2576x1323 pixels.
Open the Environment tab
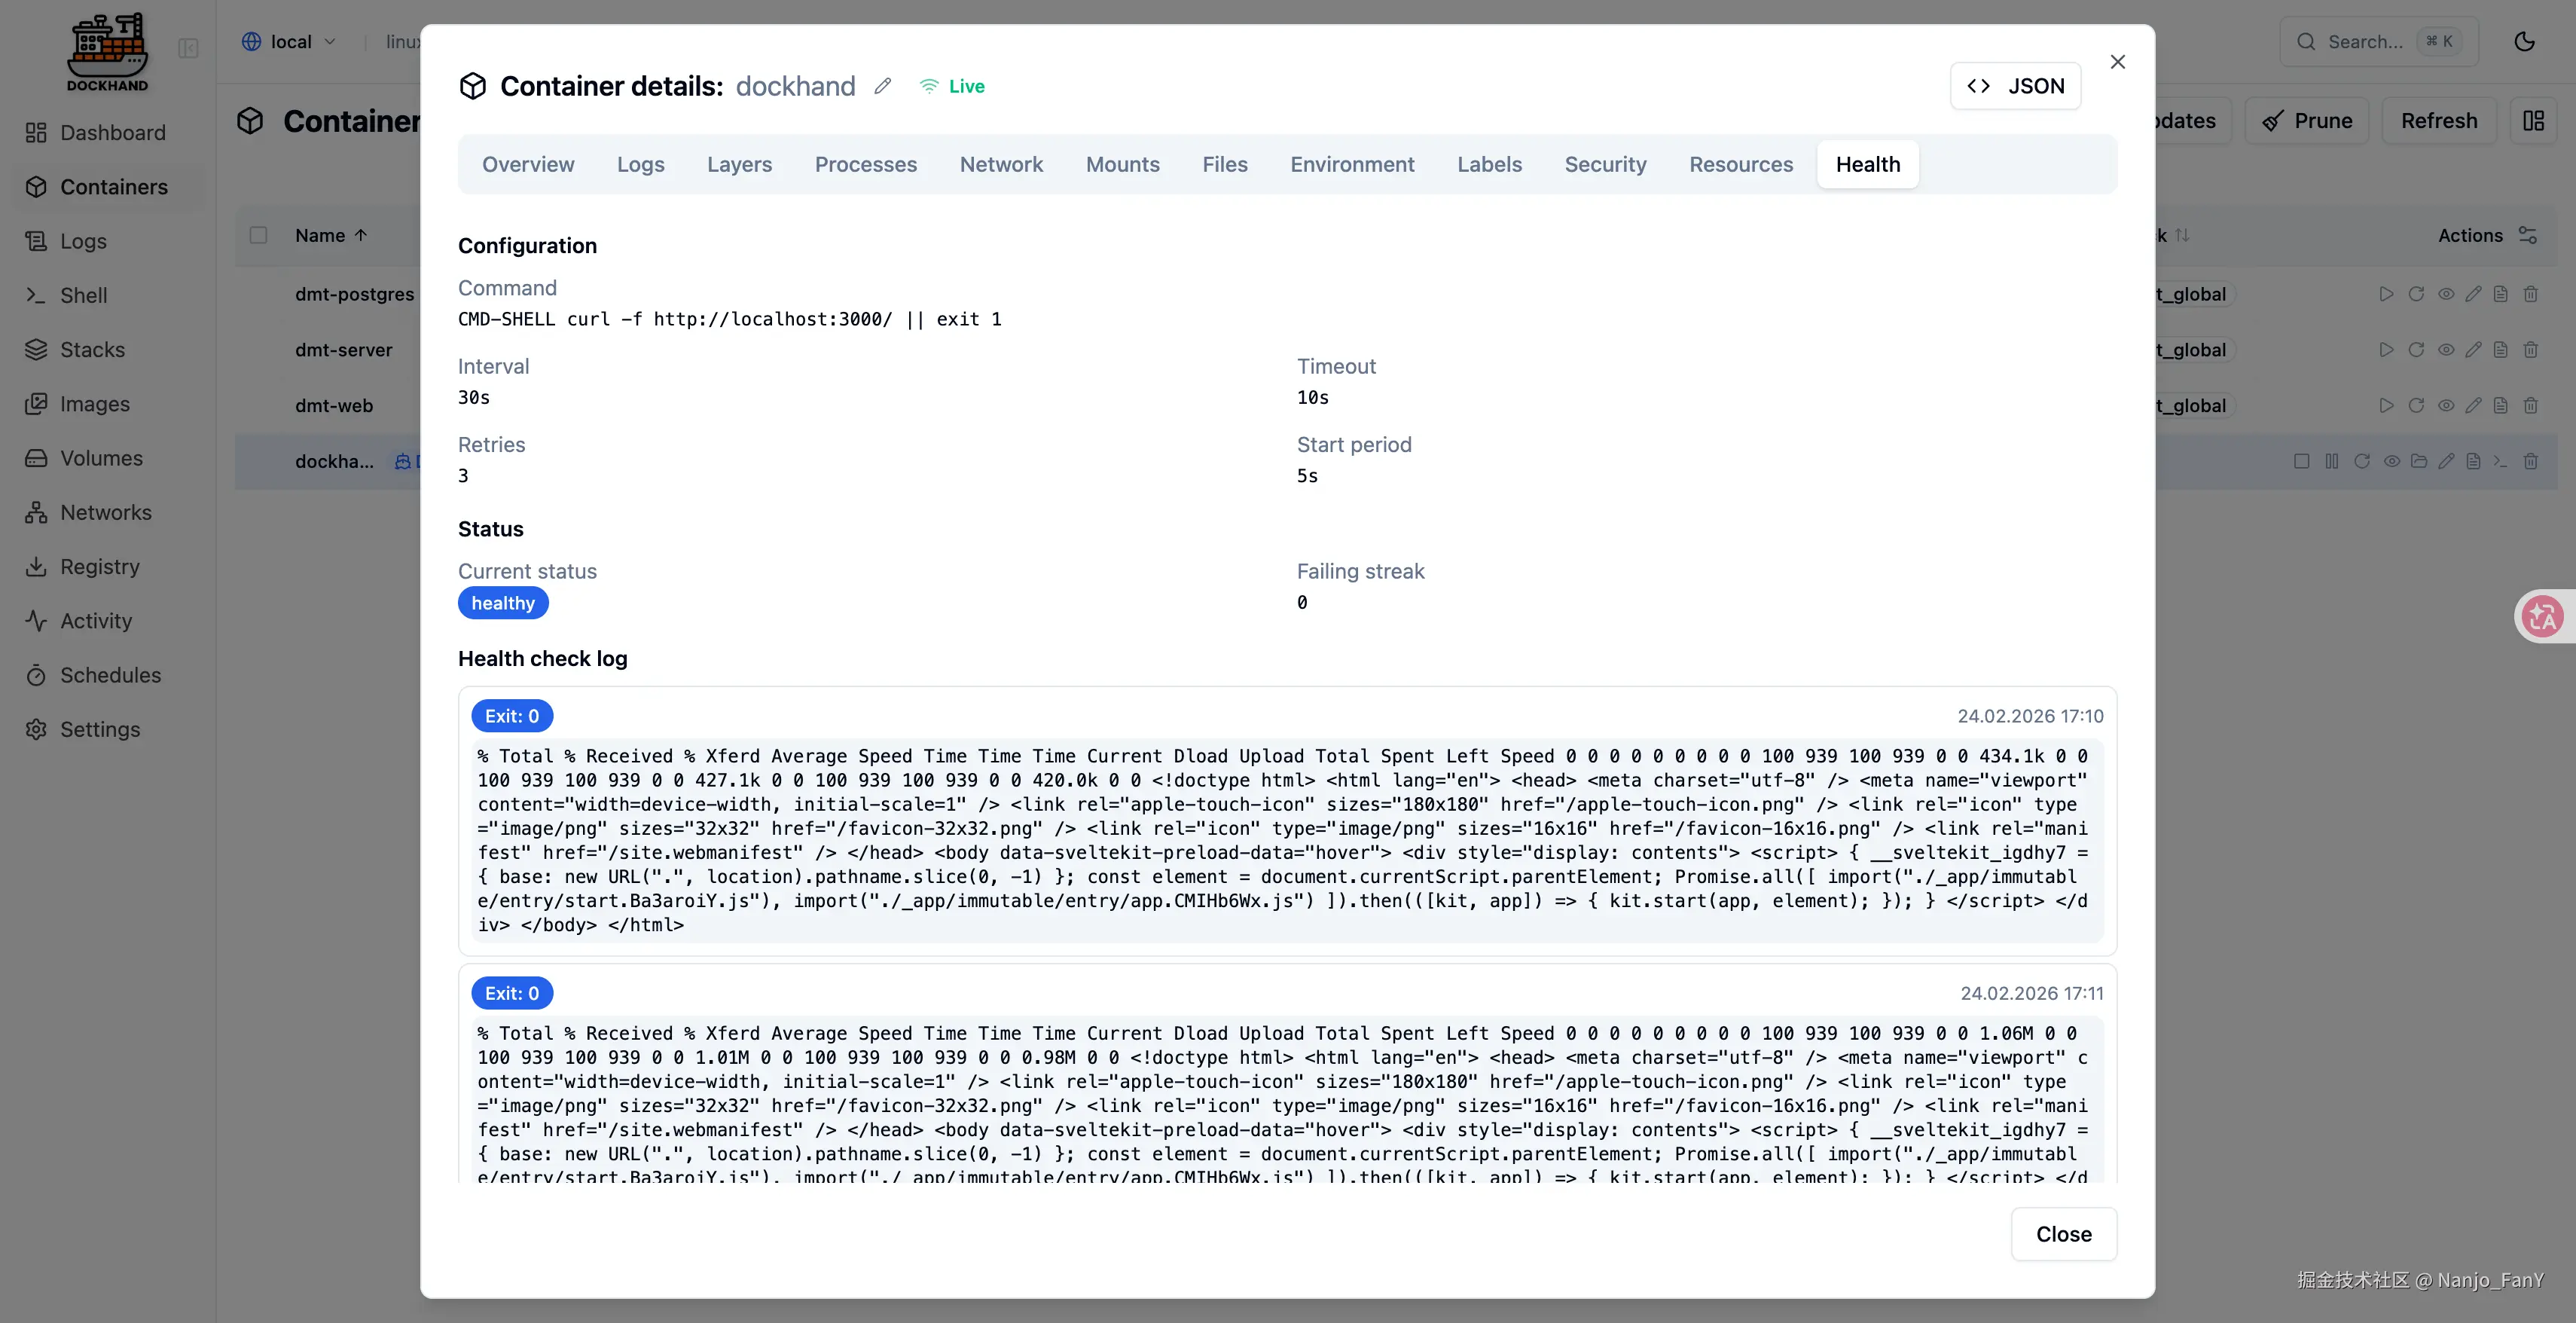pos(1351,164)
